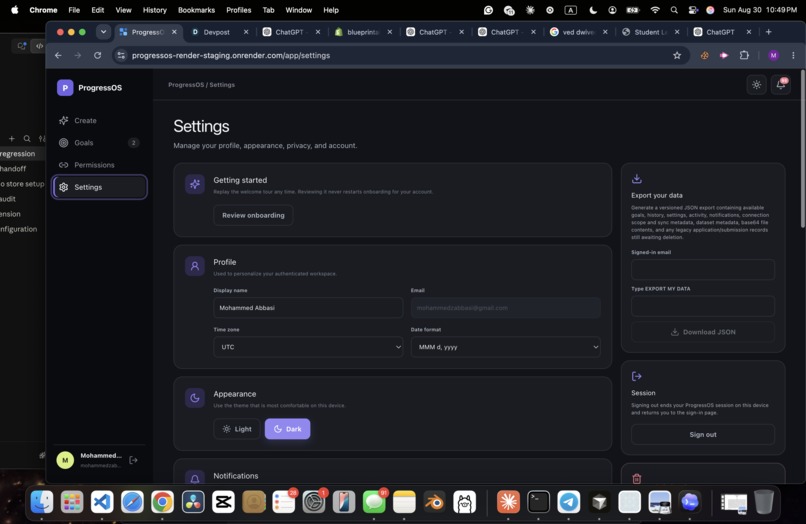Switch to the blueprint tab
806x524 pixels.
tap(360, 32)
